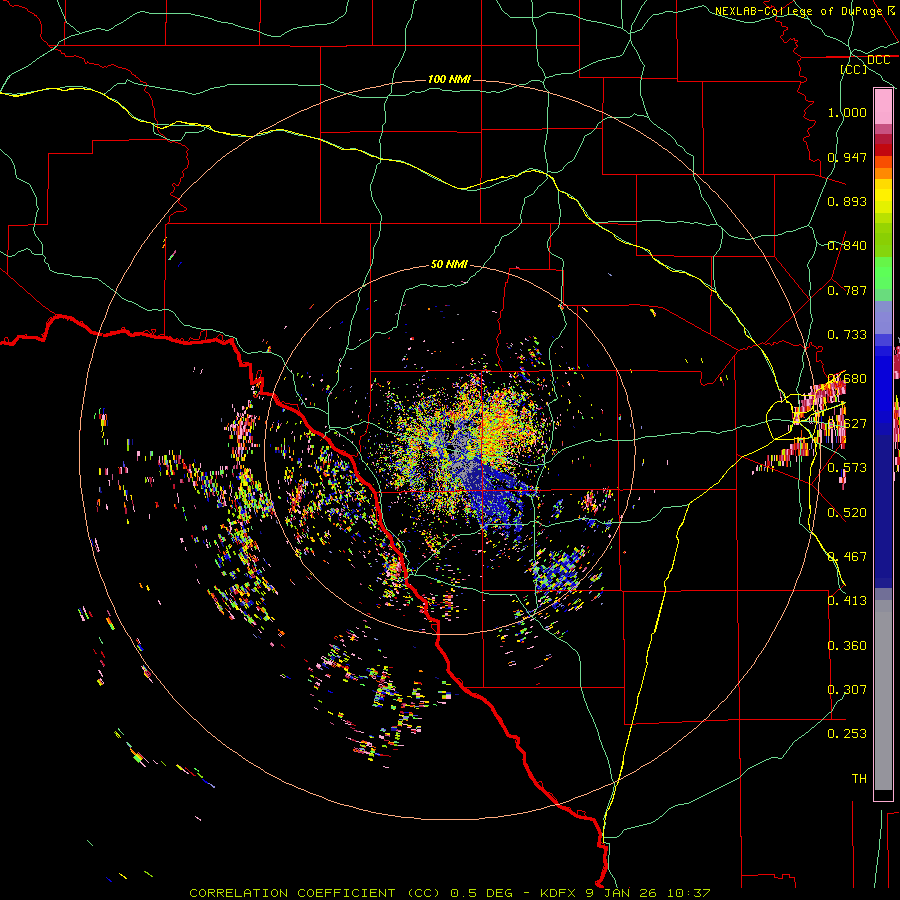Pick the orange segment of the color scale
Screen dimensions: 900x900
pyautogui.click(x=883, y=173)
